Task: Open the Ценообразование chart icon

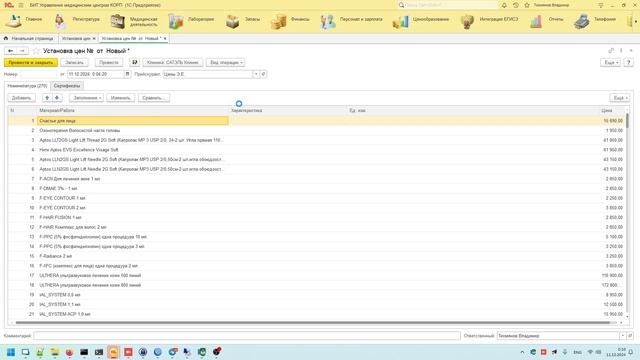Action: tap(400, 21)
